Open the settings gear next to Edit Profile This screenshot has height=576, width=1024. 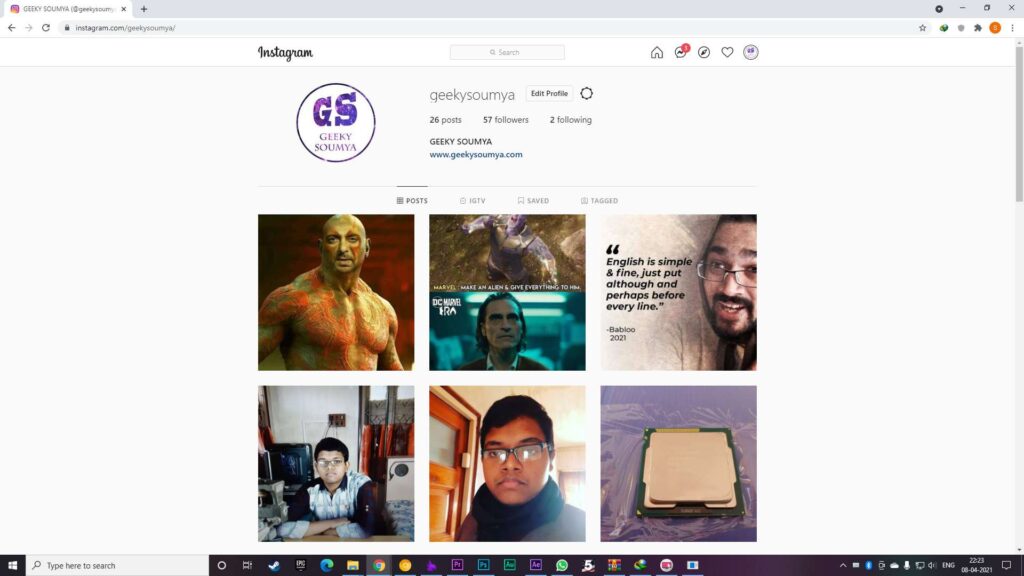click(586, 93)
